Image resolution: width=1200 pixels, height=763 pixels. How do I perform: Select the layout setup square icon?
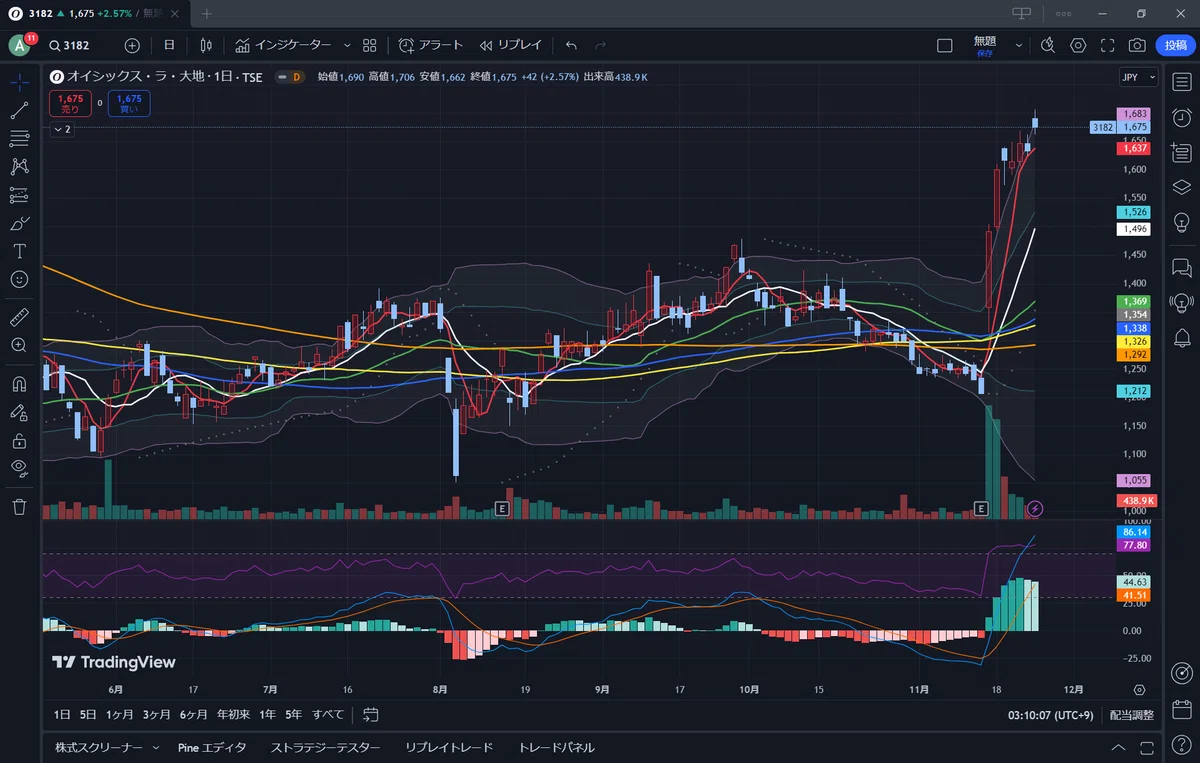[944, 45]
